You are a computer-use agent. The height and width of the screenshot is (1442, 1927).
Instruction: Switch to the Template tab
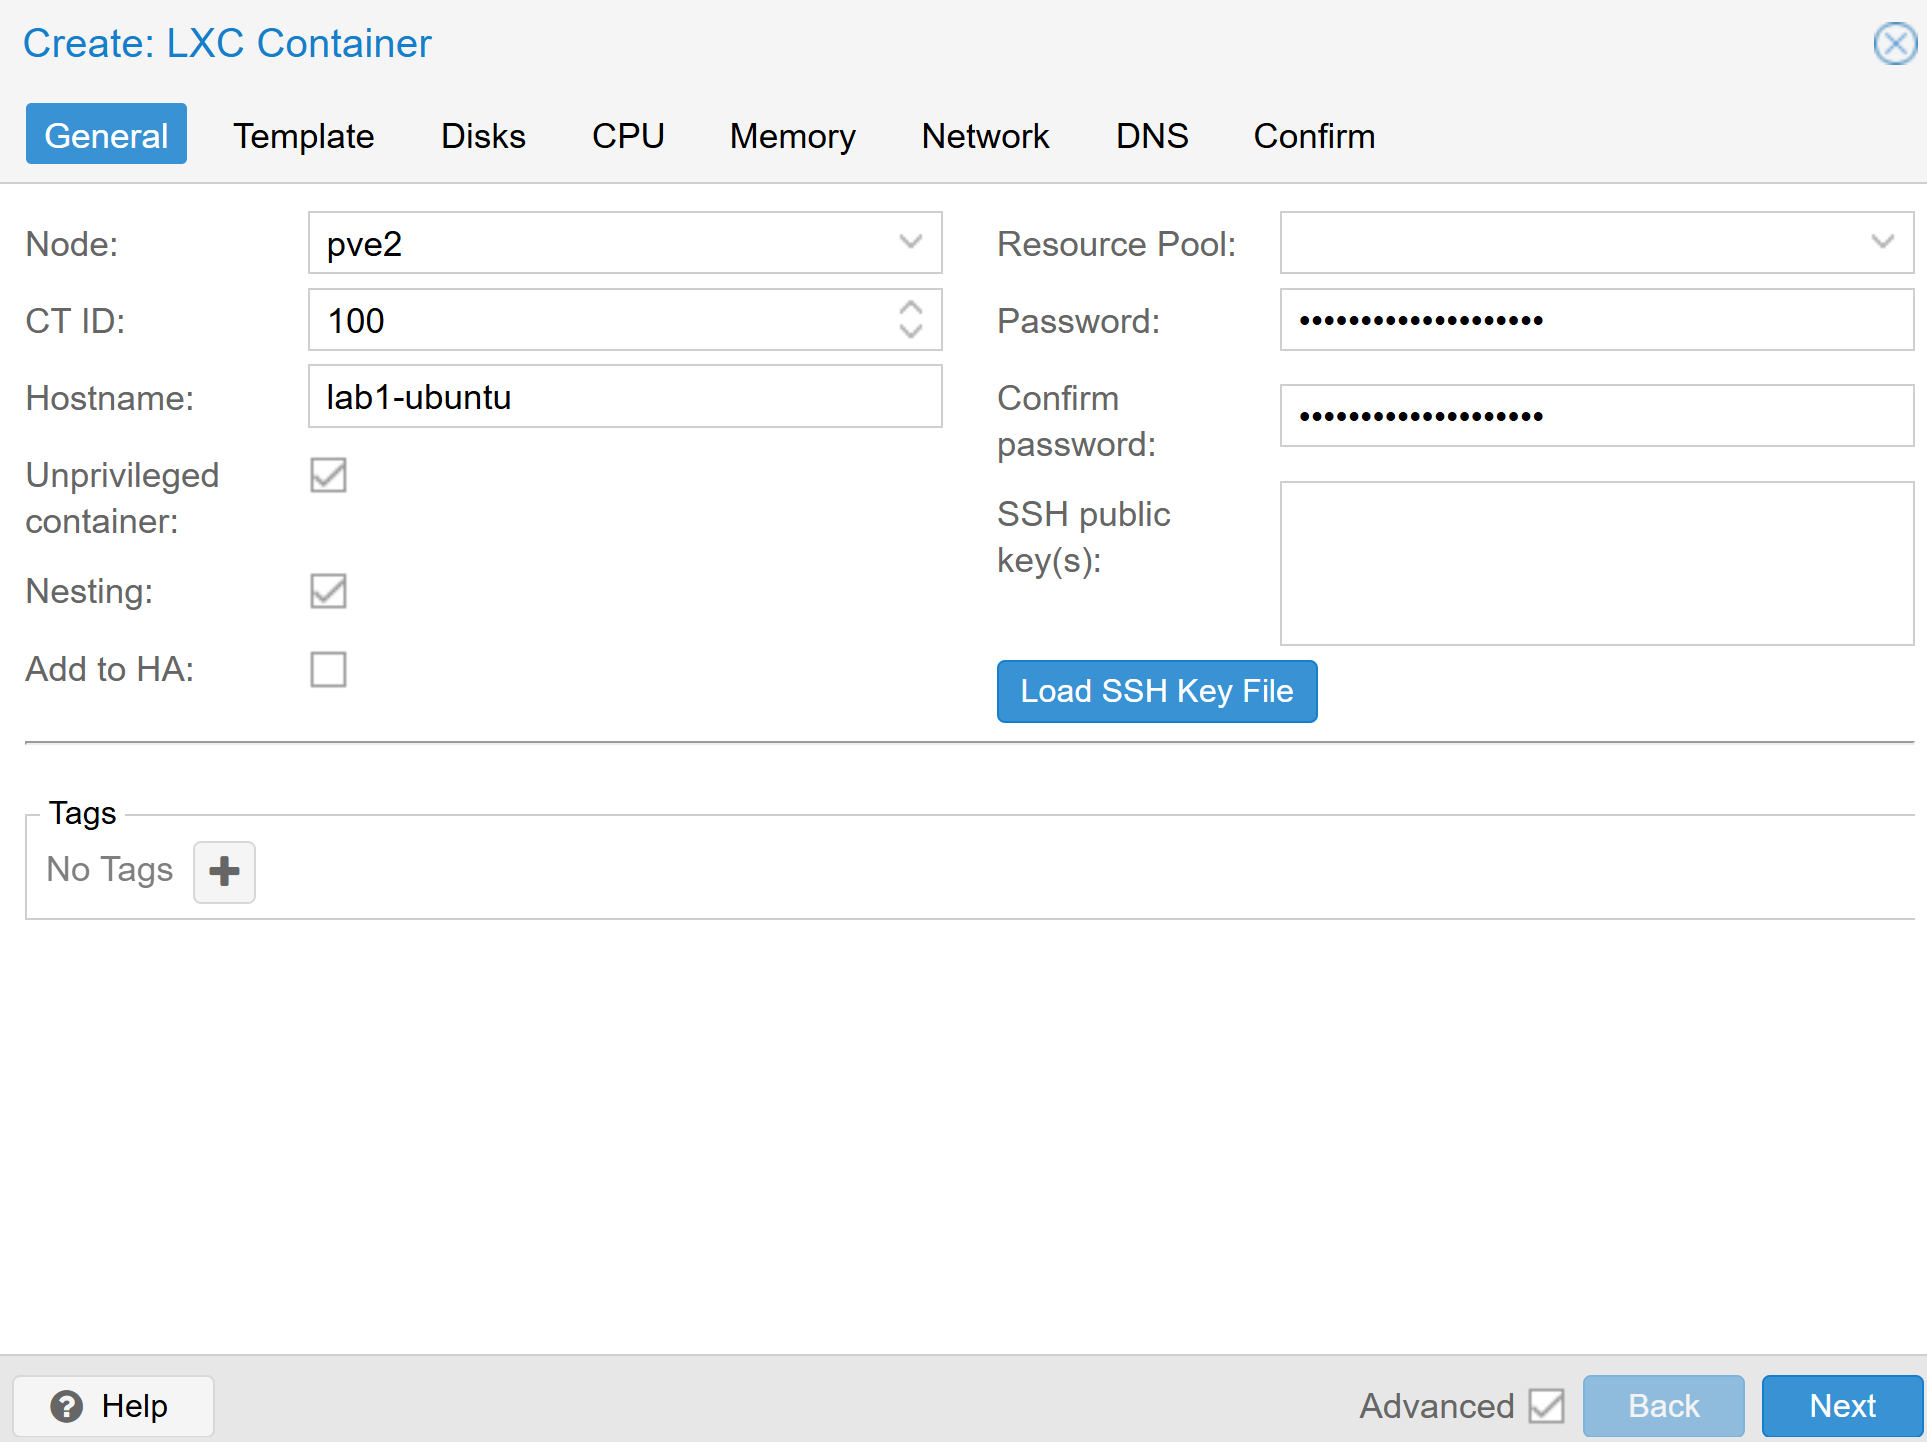pos(304,135)
